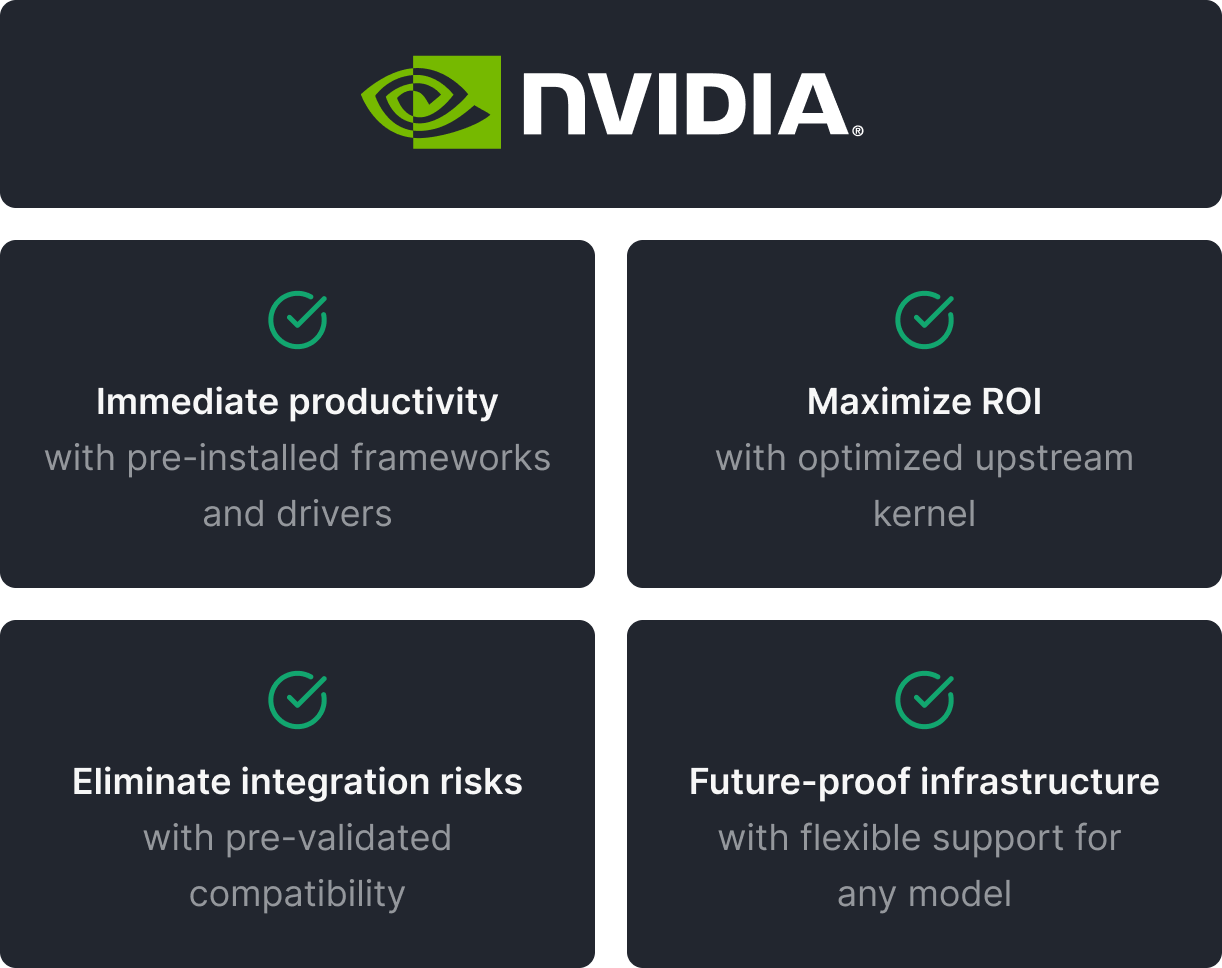Click the registered trademark symbol beside NVIDIA
Viewport: 1222px width, 968px height.
[858, 131]
